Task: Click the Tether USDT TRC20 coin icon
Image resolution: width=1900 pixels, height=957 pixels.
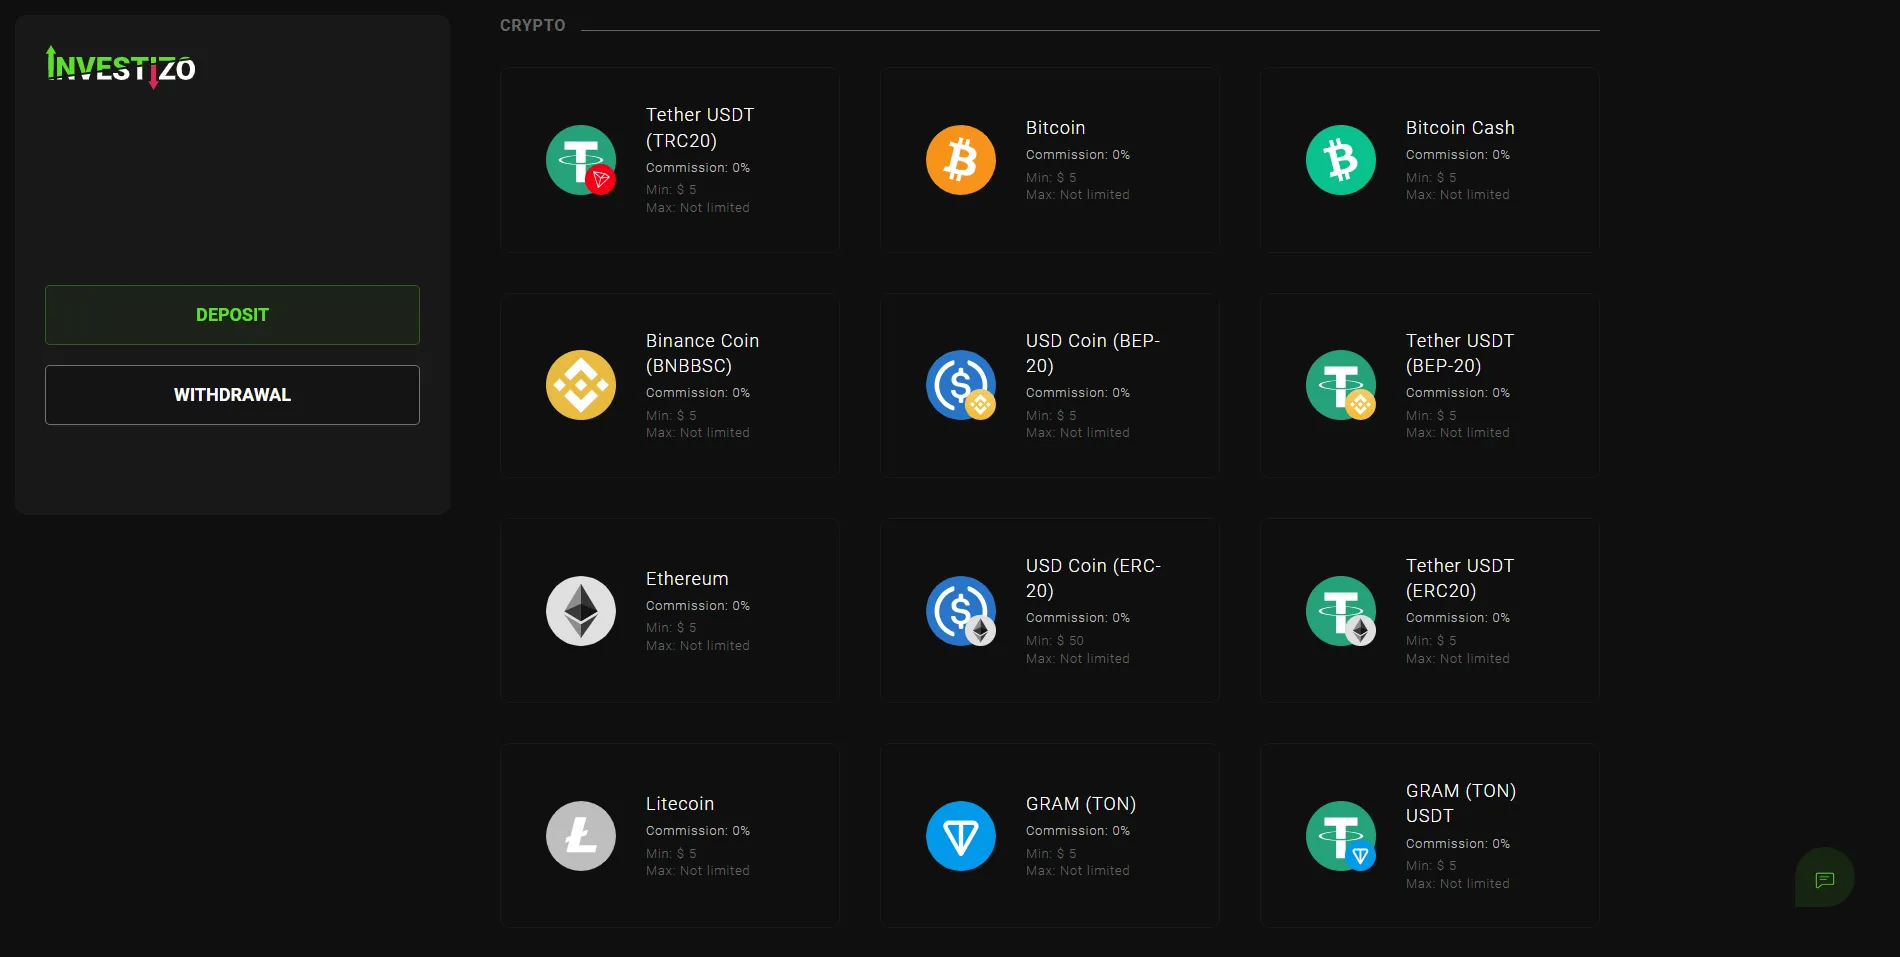Action: (x=581, y=160)
